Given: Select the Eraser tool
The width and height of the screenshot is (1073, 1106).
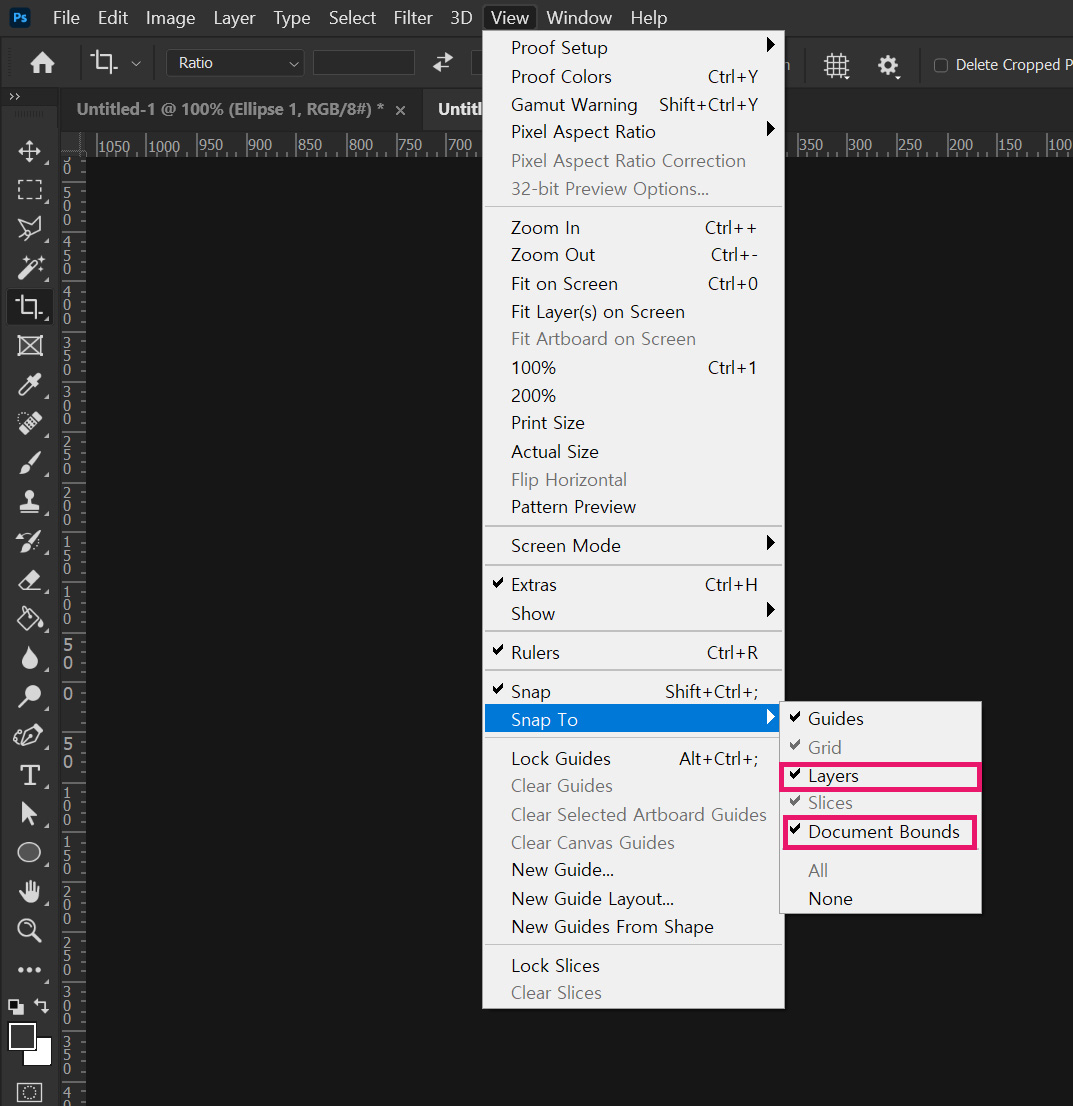Looking at the screenshot, I should point(29,581).
